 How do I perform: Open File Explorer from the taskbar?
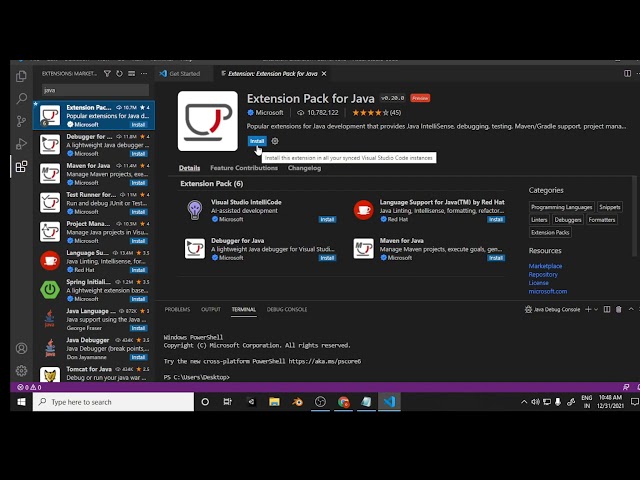[x=274, y=402]
